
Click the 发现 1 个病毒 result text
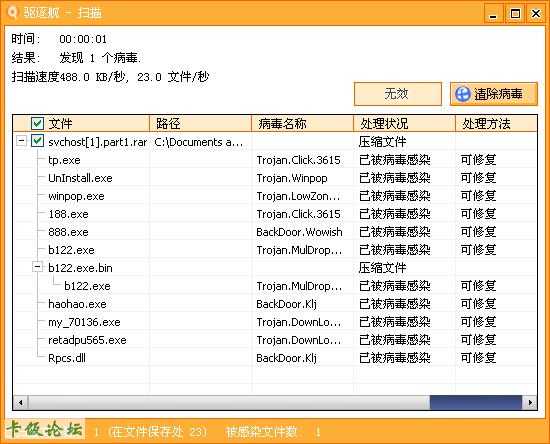(100, 58)
